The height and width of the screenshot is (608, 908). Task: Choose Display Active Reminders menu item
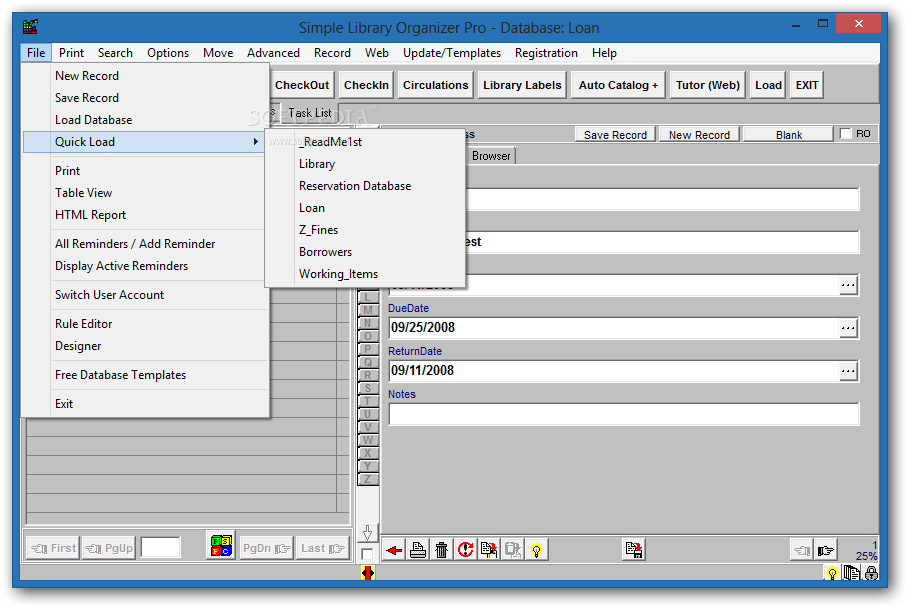pos(122,266)
